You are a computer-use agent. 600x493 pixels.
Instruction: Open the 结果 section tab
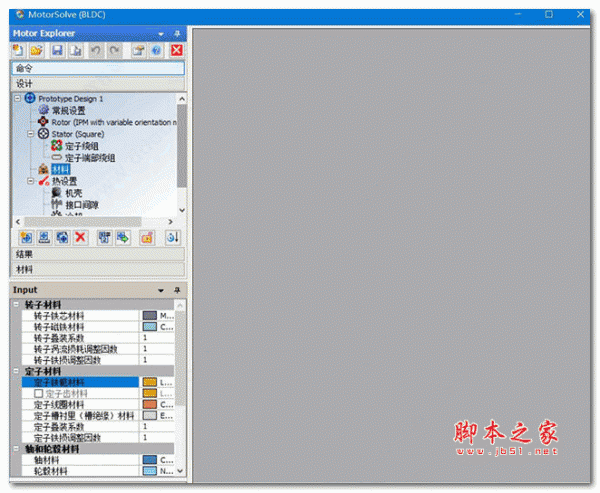pyautogui.click(x=98, y=254)
